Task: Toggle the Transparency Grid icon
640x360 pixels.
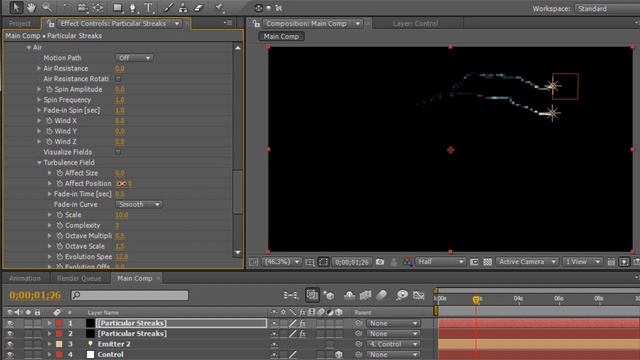Action: [487, 262]
